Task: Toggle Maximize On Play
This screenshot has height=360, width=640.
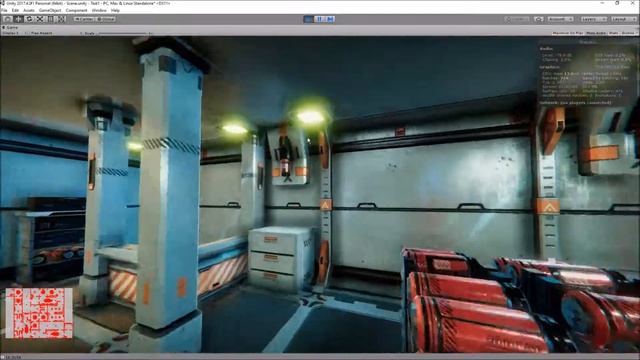Action: tap(567, 33)
